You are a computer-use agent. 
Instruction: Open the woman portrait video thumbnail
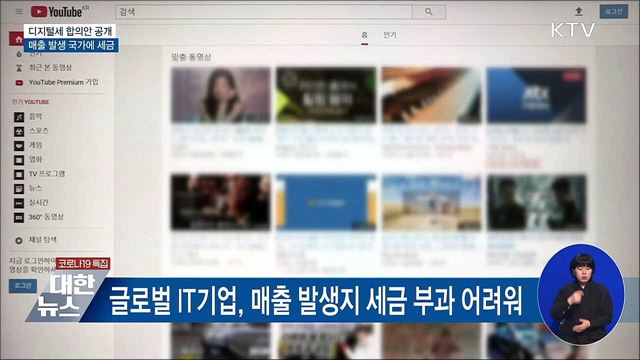(x=221, y=95)
